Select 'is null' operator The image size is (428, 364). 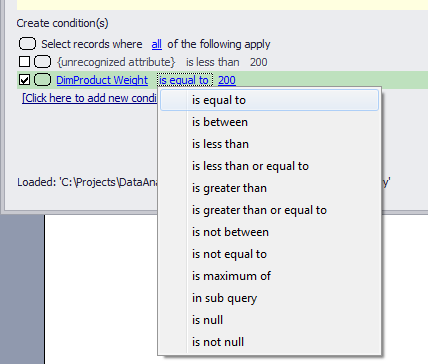pos(269,320)
